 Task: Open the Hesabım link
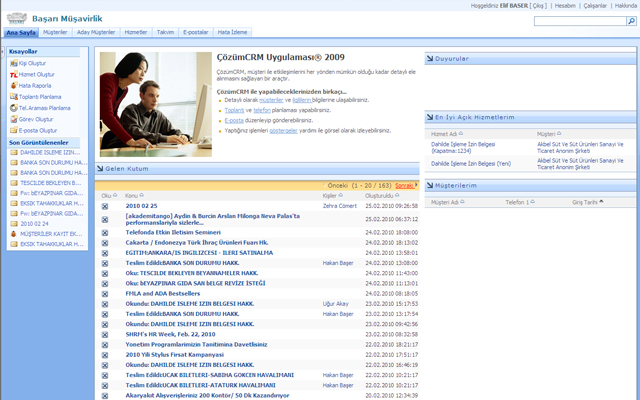tap(565, 6)
